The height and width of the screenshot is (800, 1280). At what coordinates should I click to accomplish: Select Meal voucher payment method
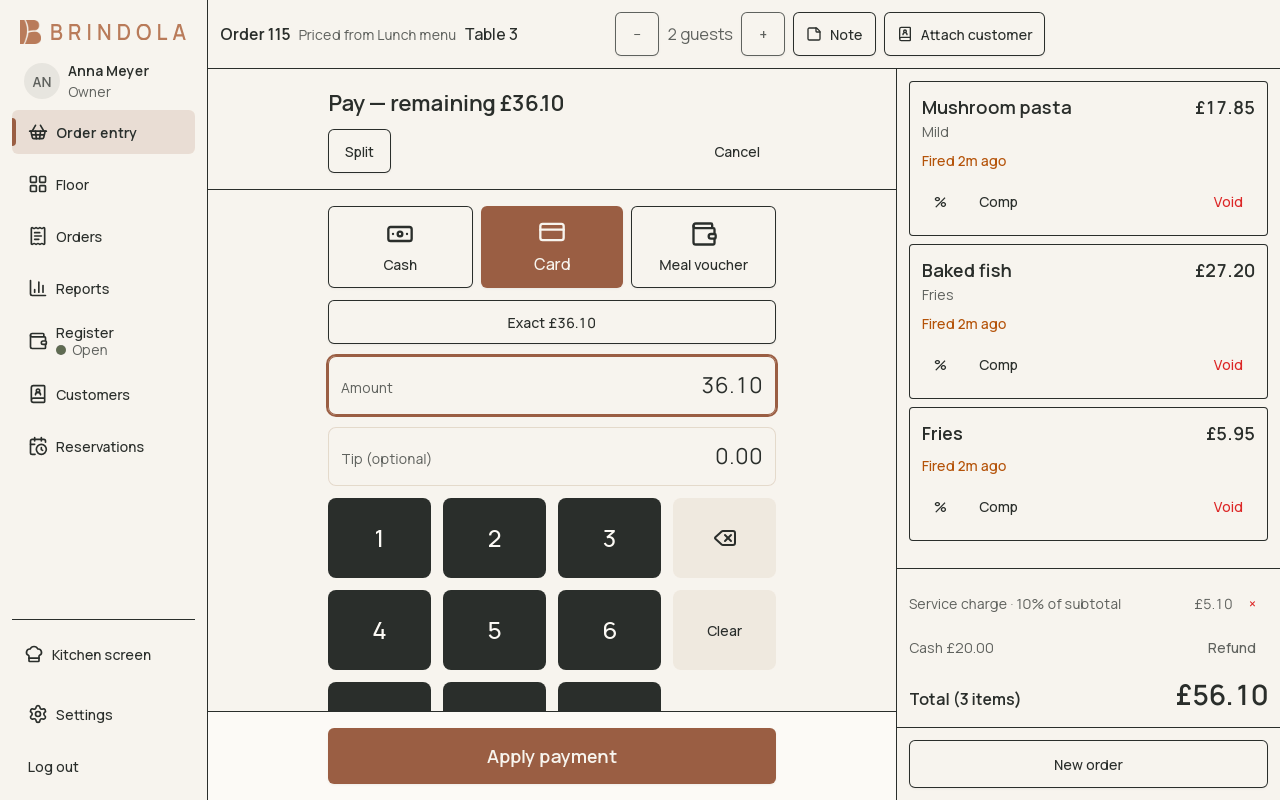pos(703,247)
